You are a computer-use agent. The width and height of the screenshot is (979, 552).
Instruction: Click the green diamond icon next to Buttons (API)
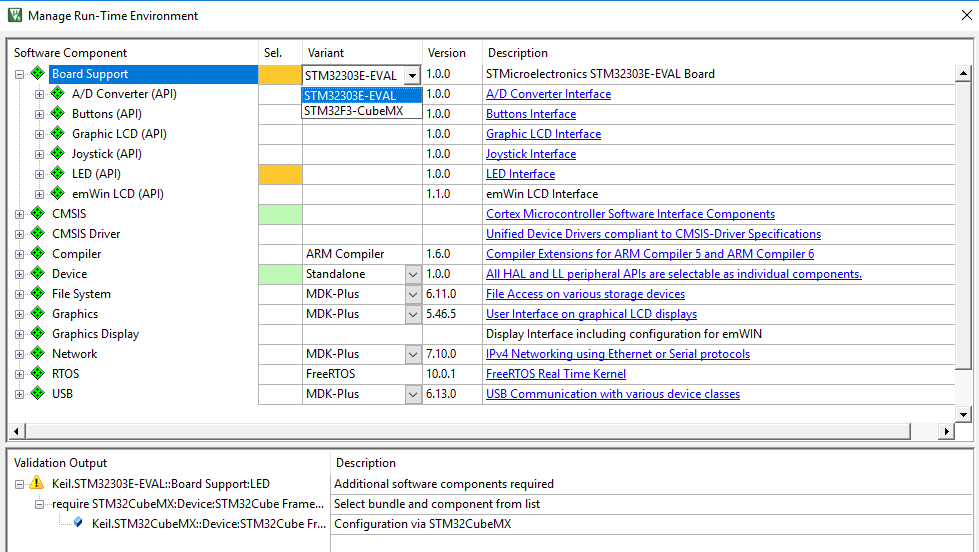[58, 113]
